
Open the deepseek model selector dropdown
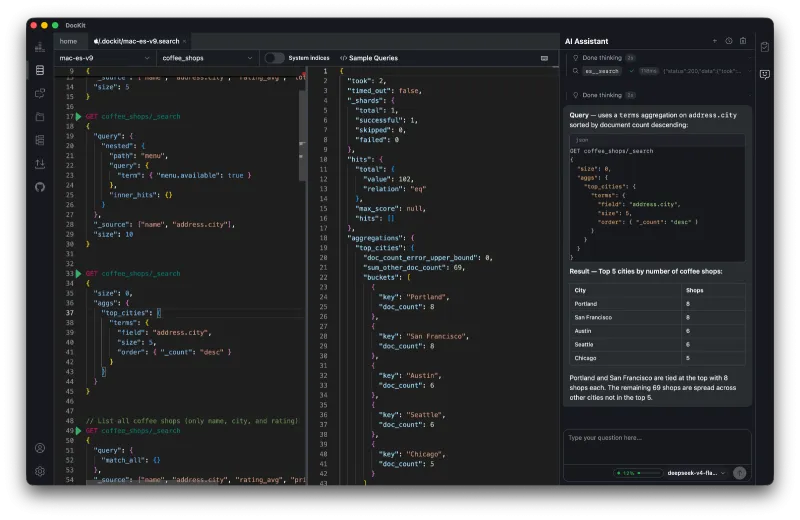696,473
